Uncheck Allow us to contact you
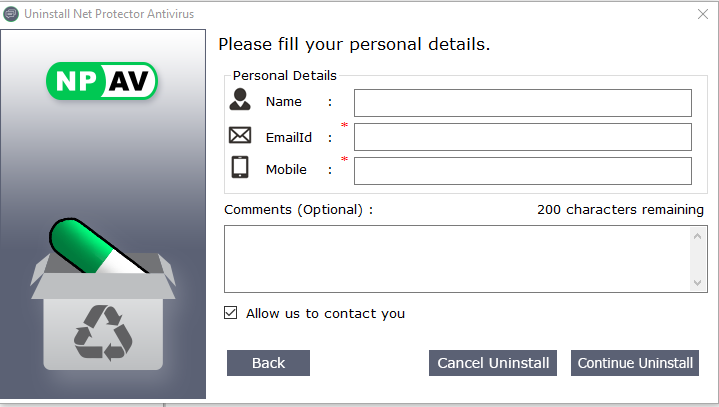719x407 pixels. coord(231,313)
